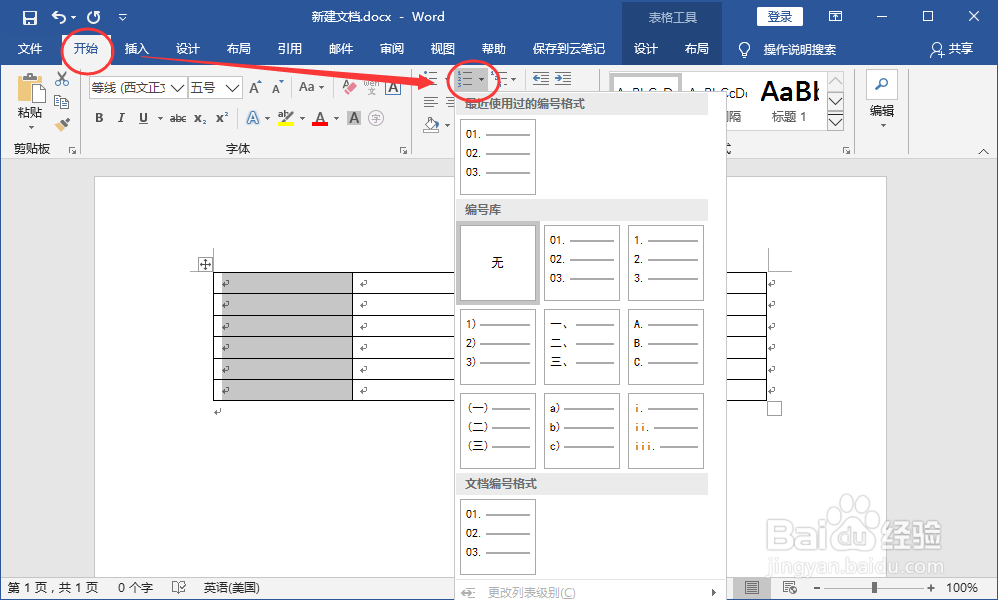This screenshot has width=998, height=600.
Task: Apply red font color
Action: (320, 118)
